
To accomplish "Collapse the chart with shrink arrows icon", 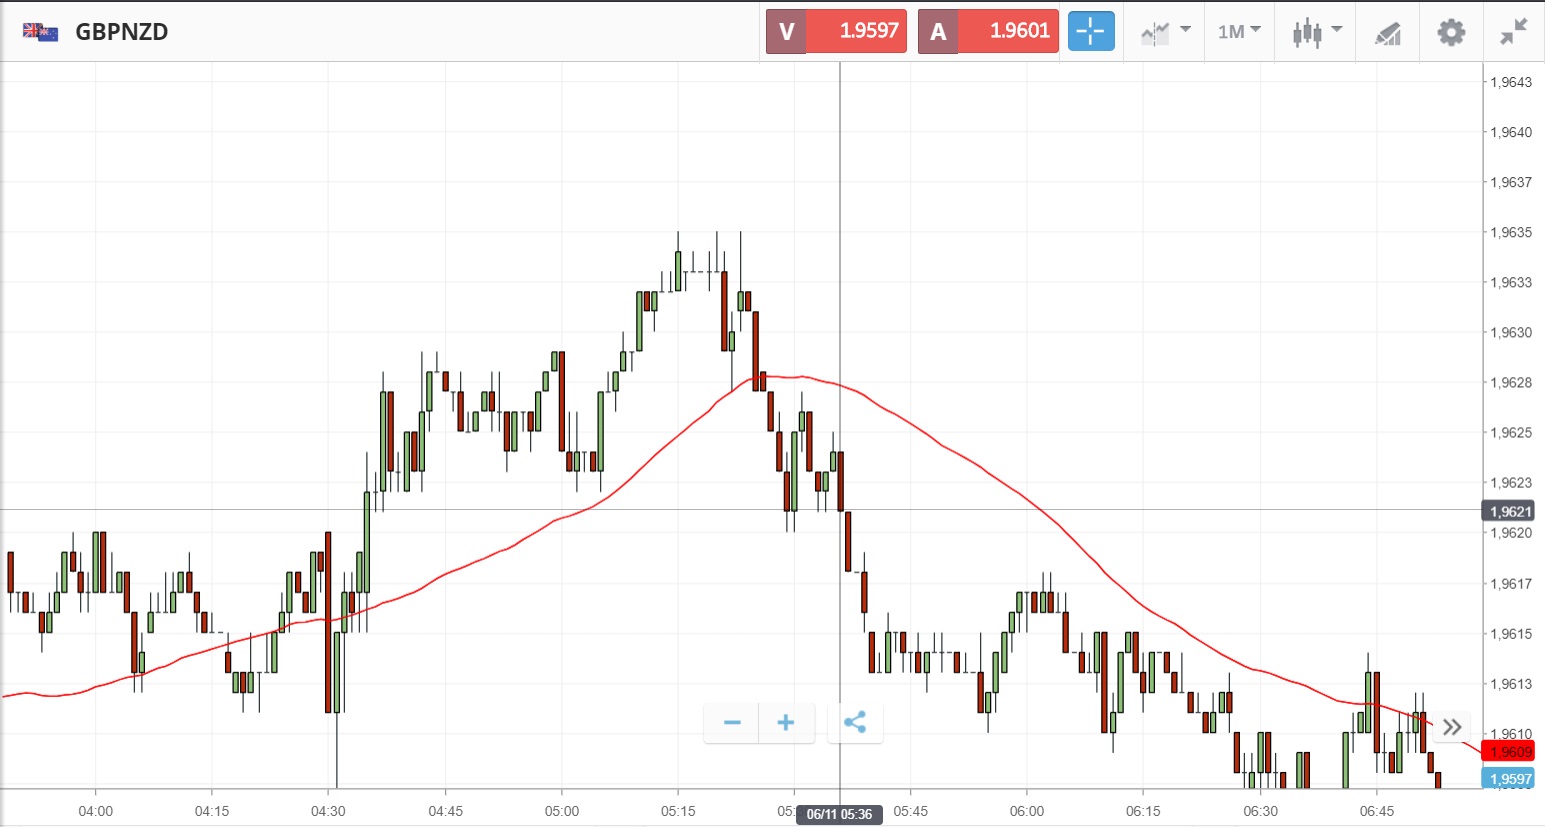I will click(x=1514, y=32).
